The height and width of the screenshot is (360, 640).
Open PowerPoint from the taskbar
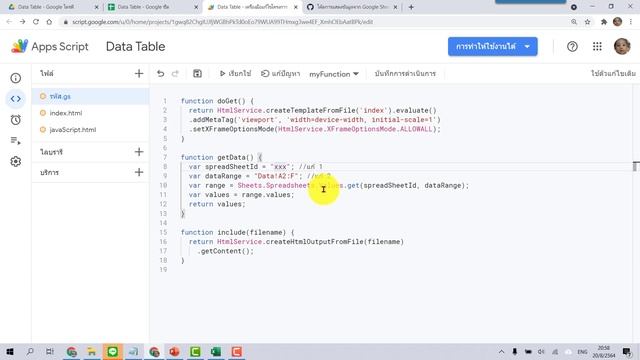click(175, 351)
